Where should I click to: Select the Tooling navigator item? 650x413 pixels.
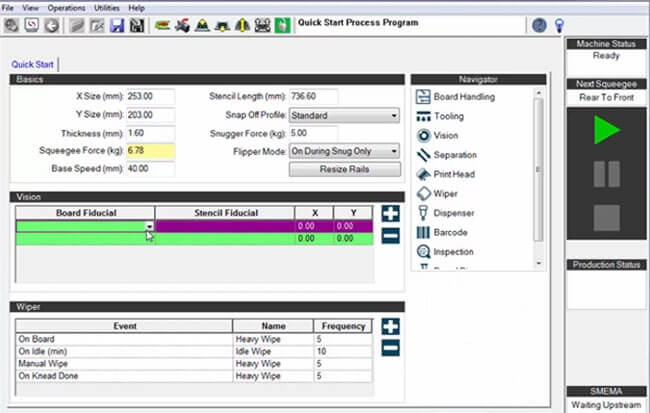tap(448, 116)
